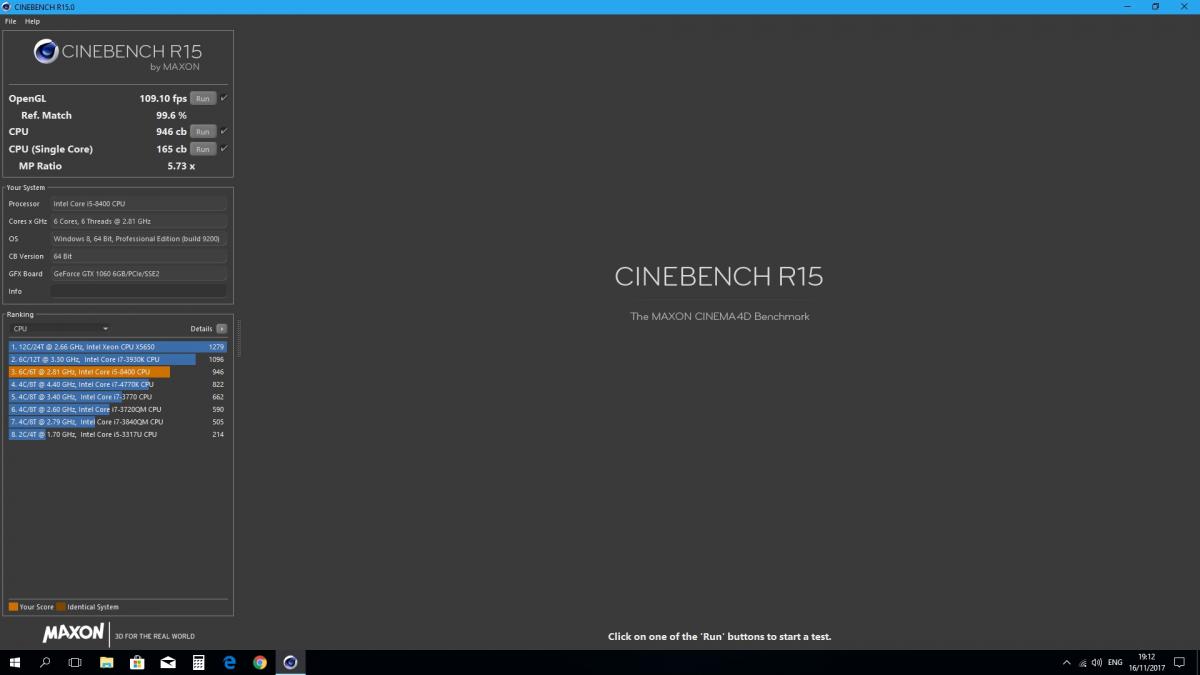Open Google Chrome from taskbar
1200x675 pixels.
260,662
